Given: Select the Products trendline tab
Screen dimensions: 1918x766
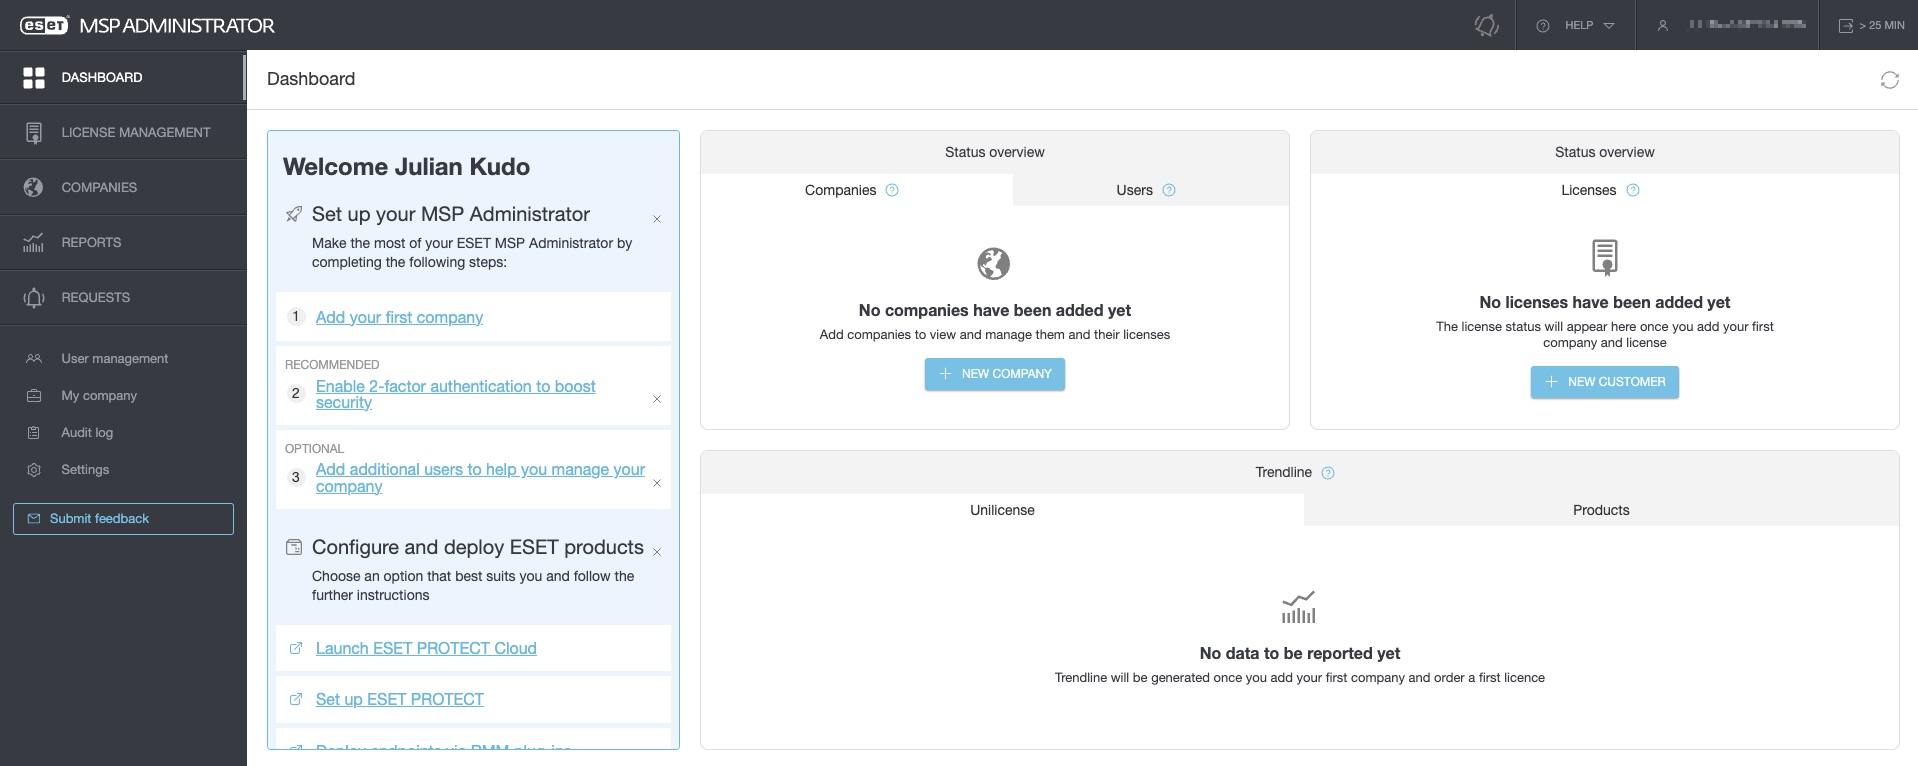Looking at the screenshot, I should pyautogui.click(x=1601, y=510).
